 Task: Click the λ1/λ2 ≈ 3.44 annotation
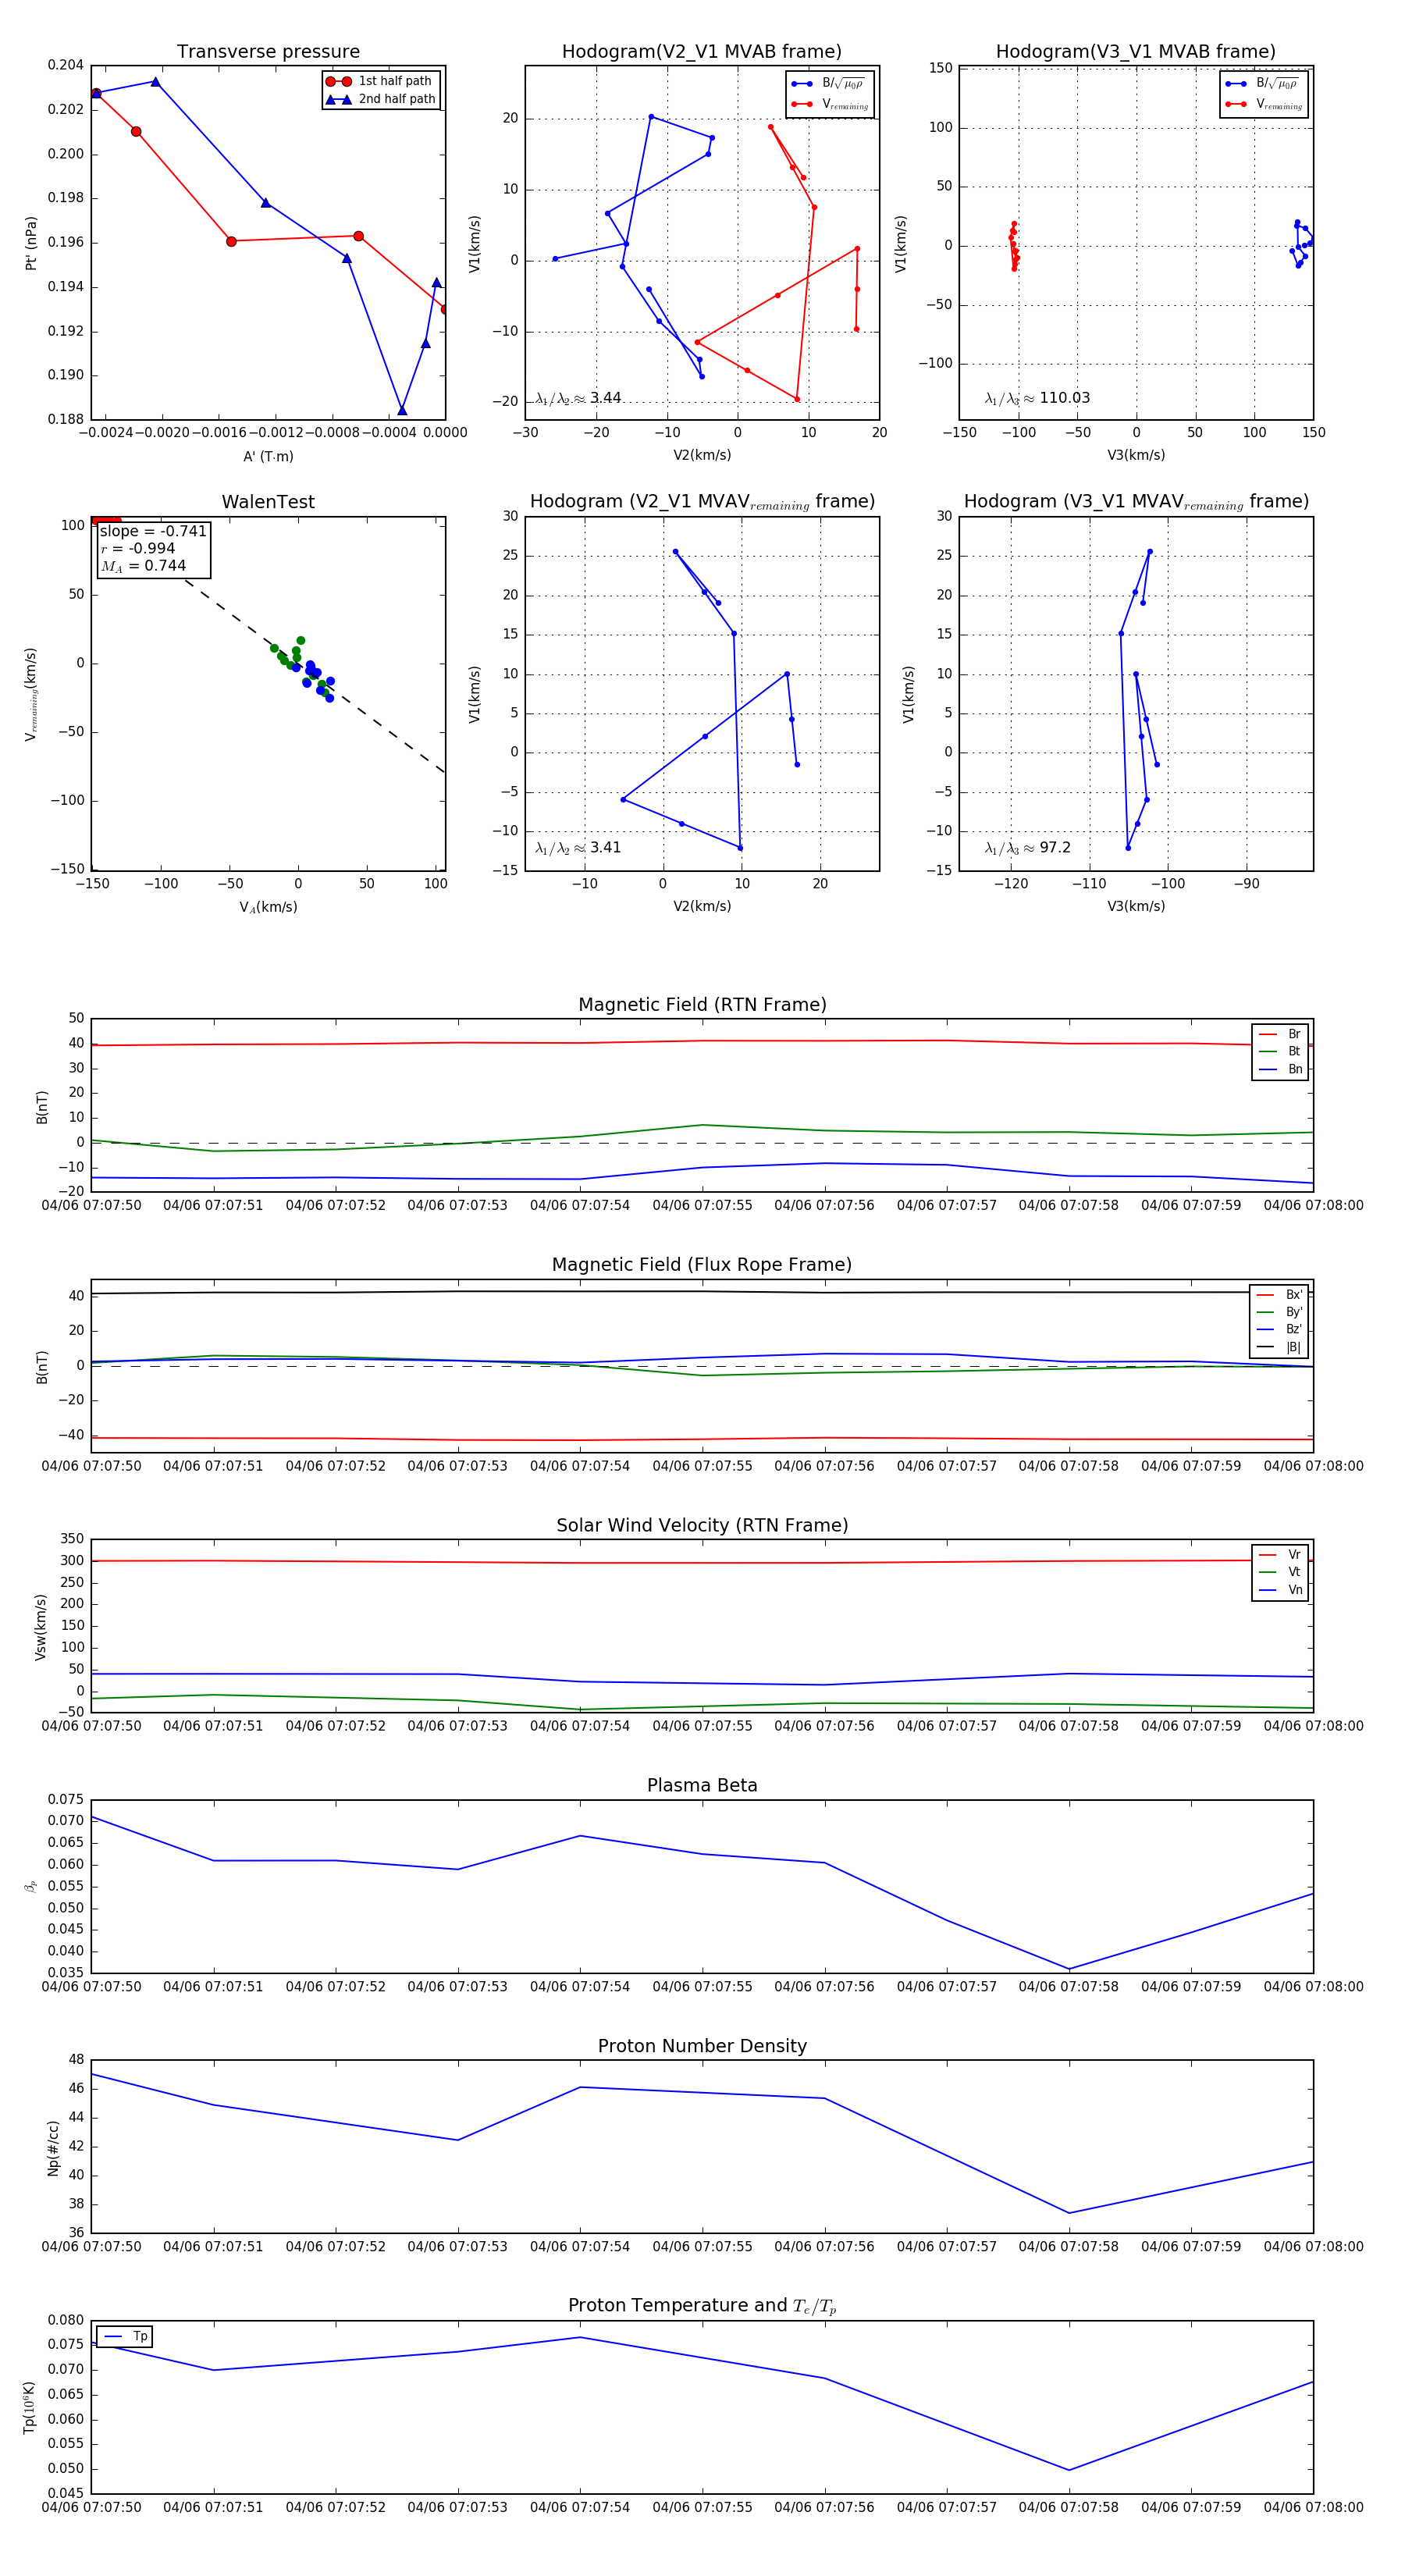(x=578, y=398)
